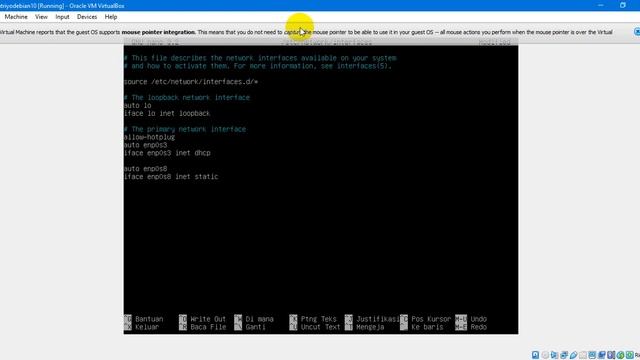Click the nano 'Ptng Teks' shortcut label
640x360 pixels.
319,319
